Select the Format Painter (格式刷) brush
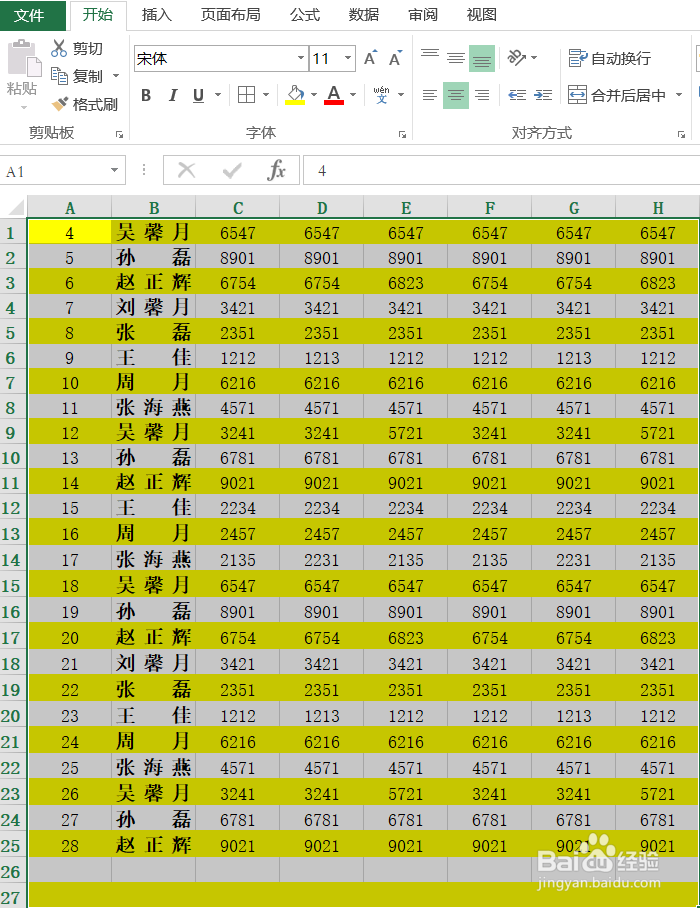700x908 pixels. pos(59,104)
